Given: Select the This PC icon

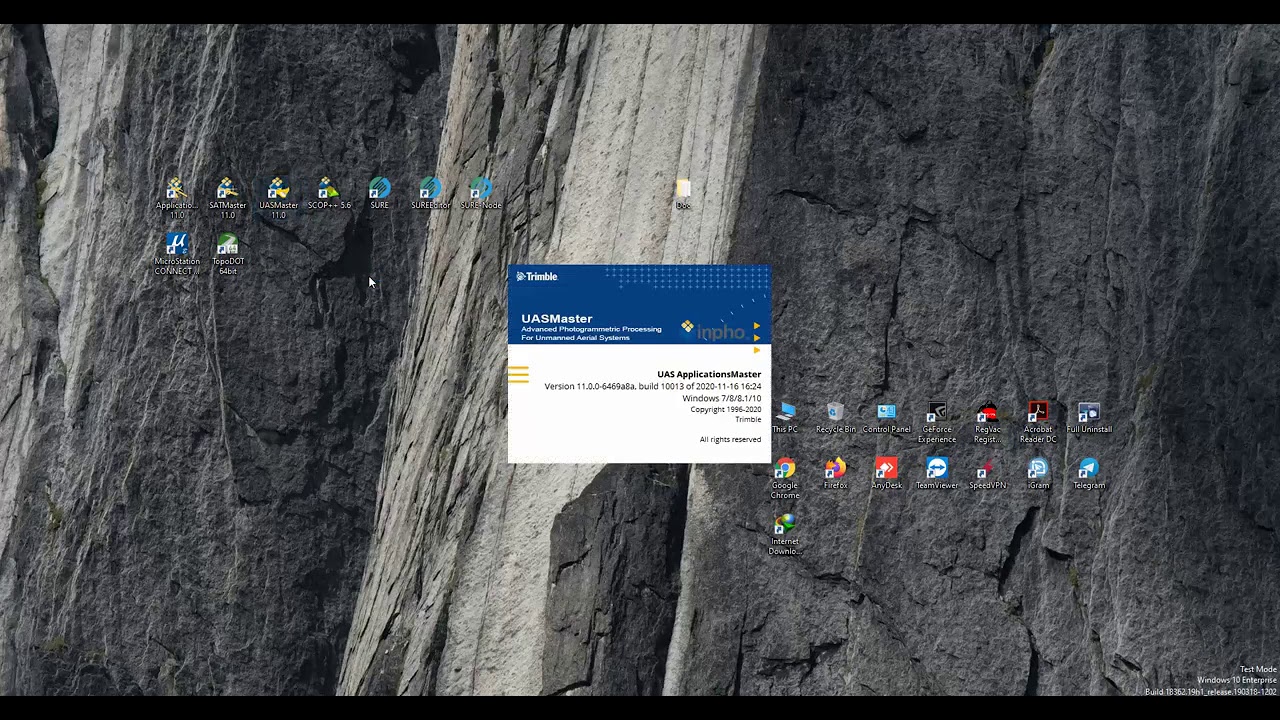Looking at the screenshot, I should click(785, 418).
